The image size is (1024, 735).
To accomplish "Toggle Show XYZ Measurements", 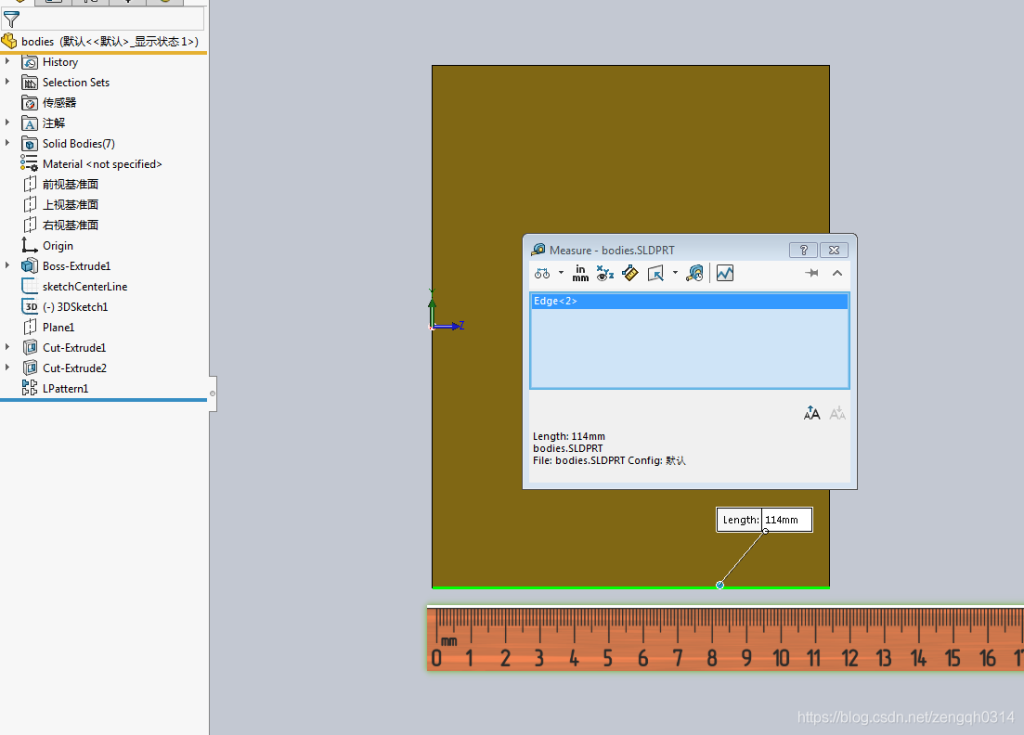I will [605, 273].
